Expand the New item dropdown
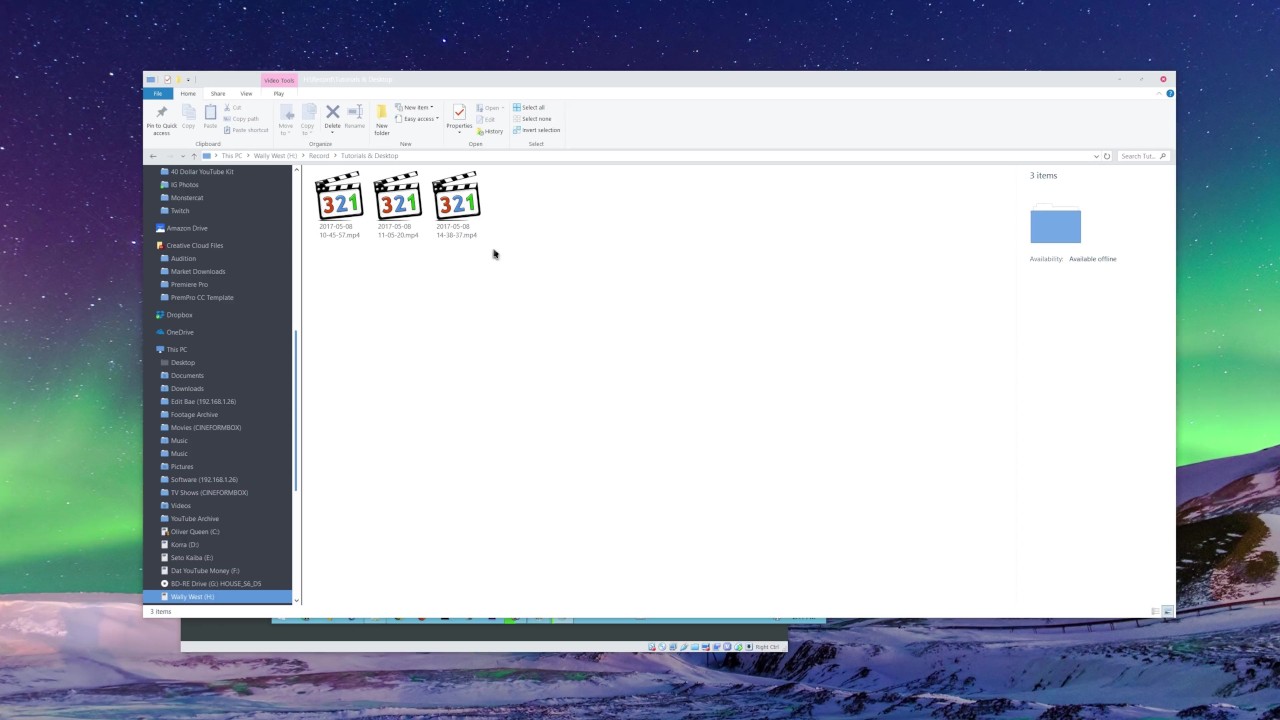Viewport: 1280px width, 720px height. (x=414, y=107)
